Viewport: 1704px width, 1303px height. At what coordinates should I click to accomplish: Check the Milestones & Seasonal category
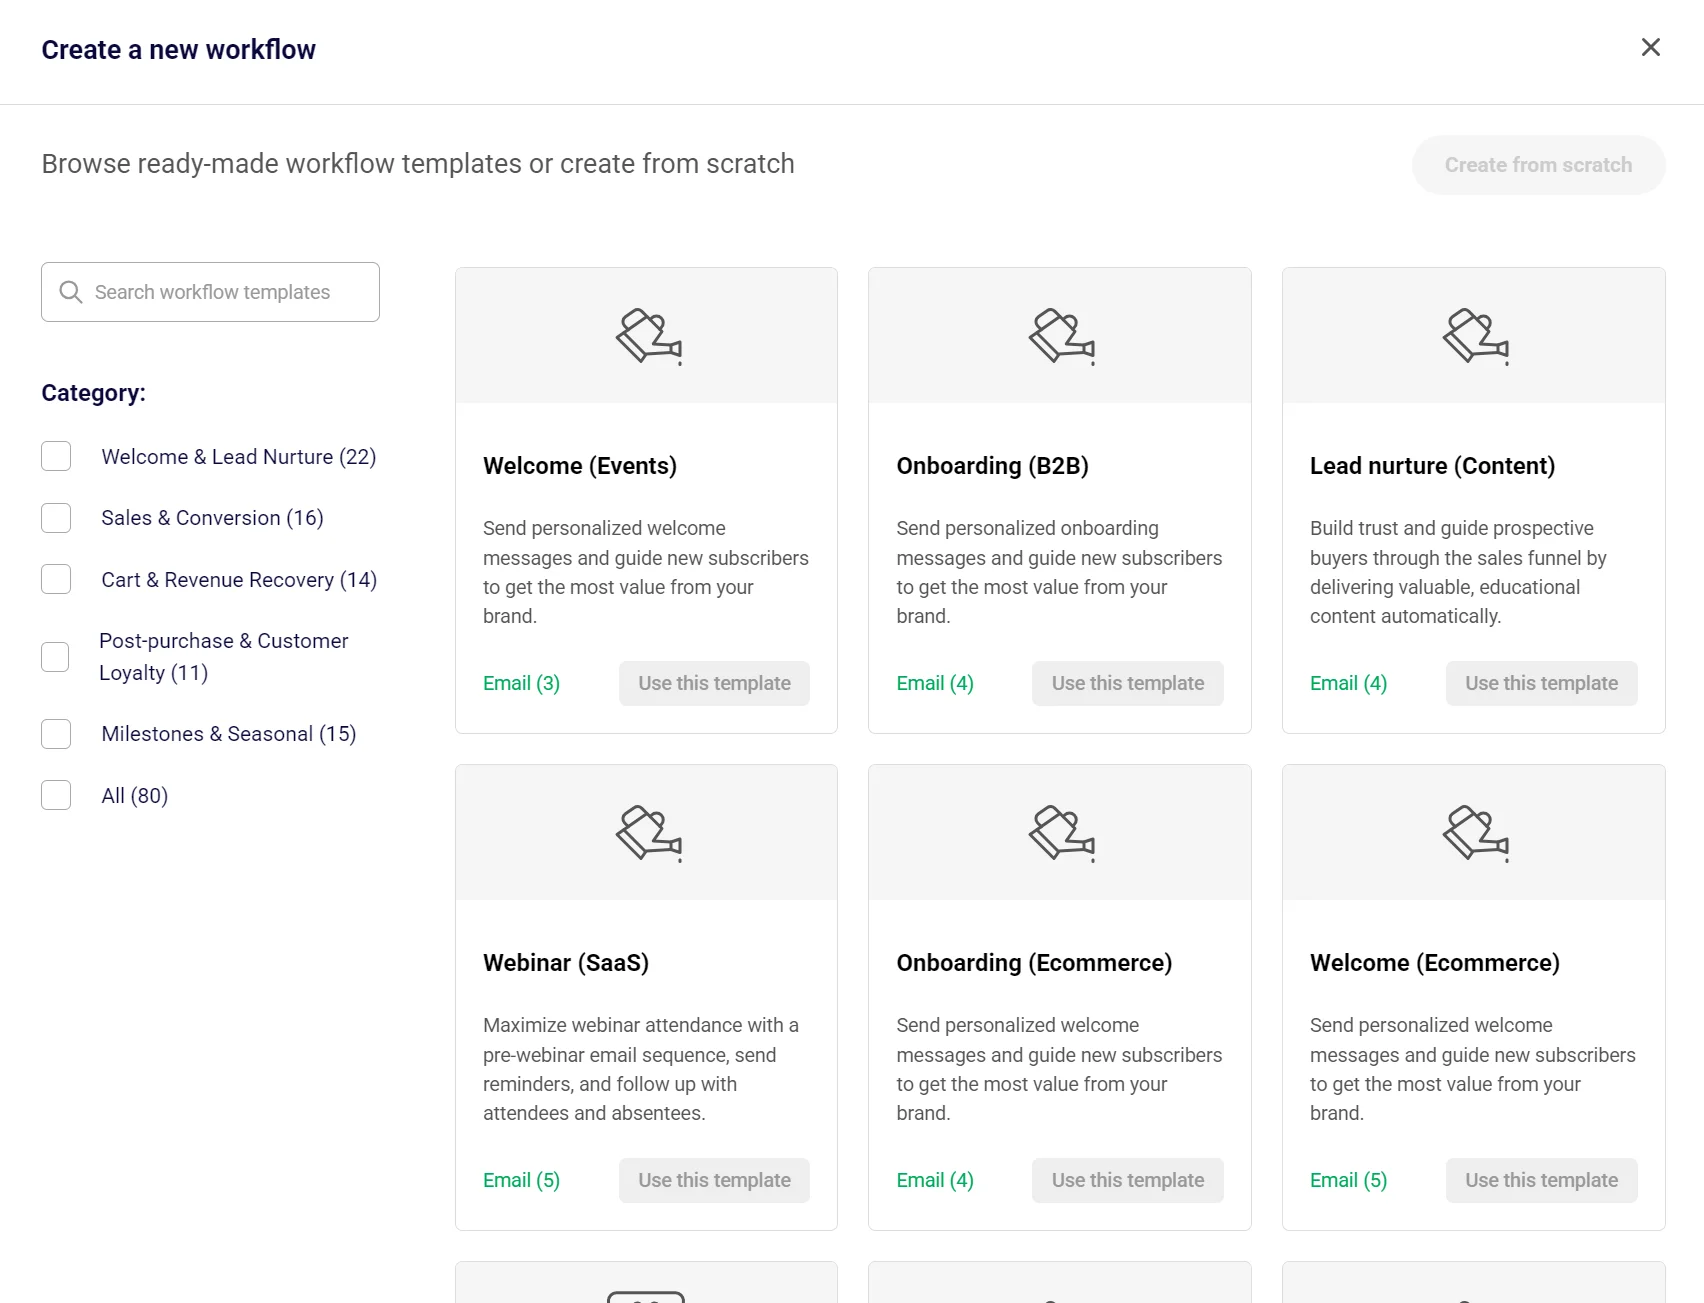(56, 734)
